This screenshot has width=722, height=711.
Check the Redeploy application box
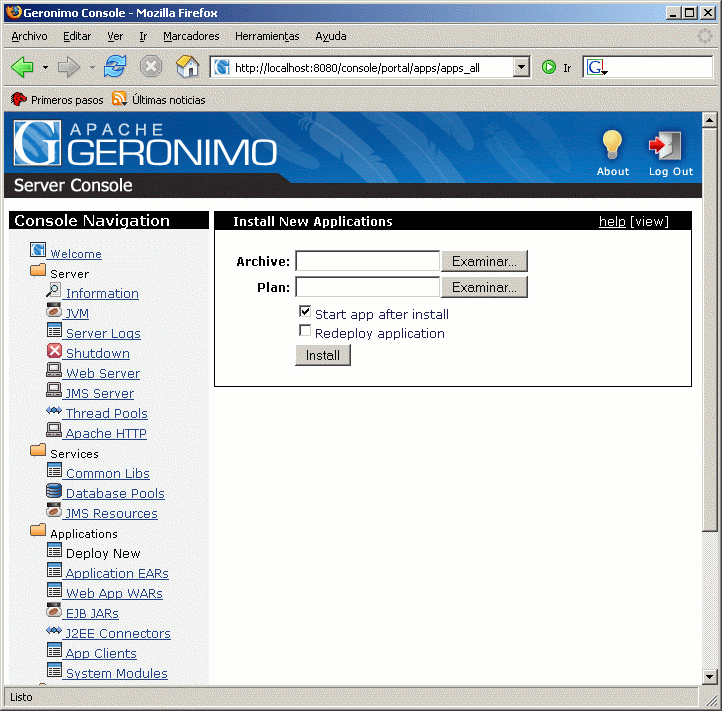click(305, 331)
